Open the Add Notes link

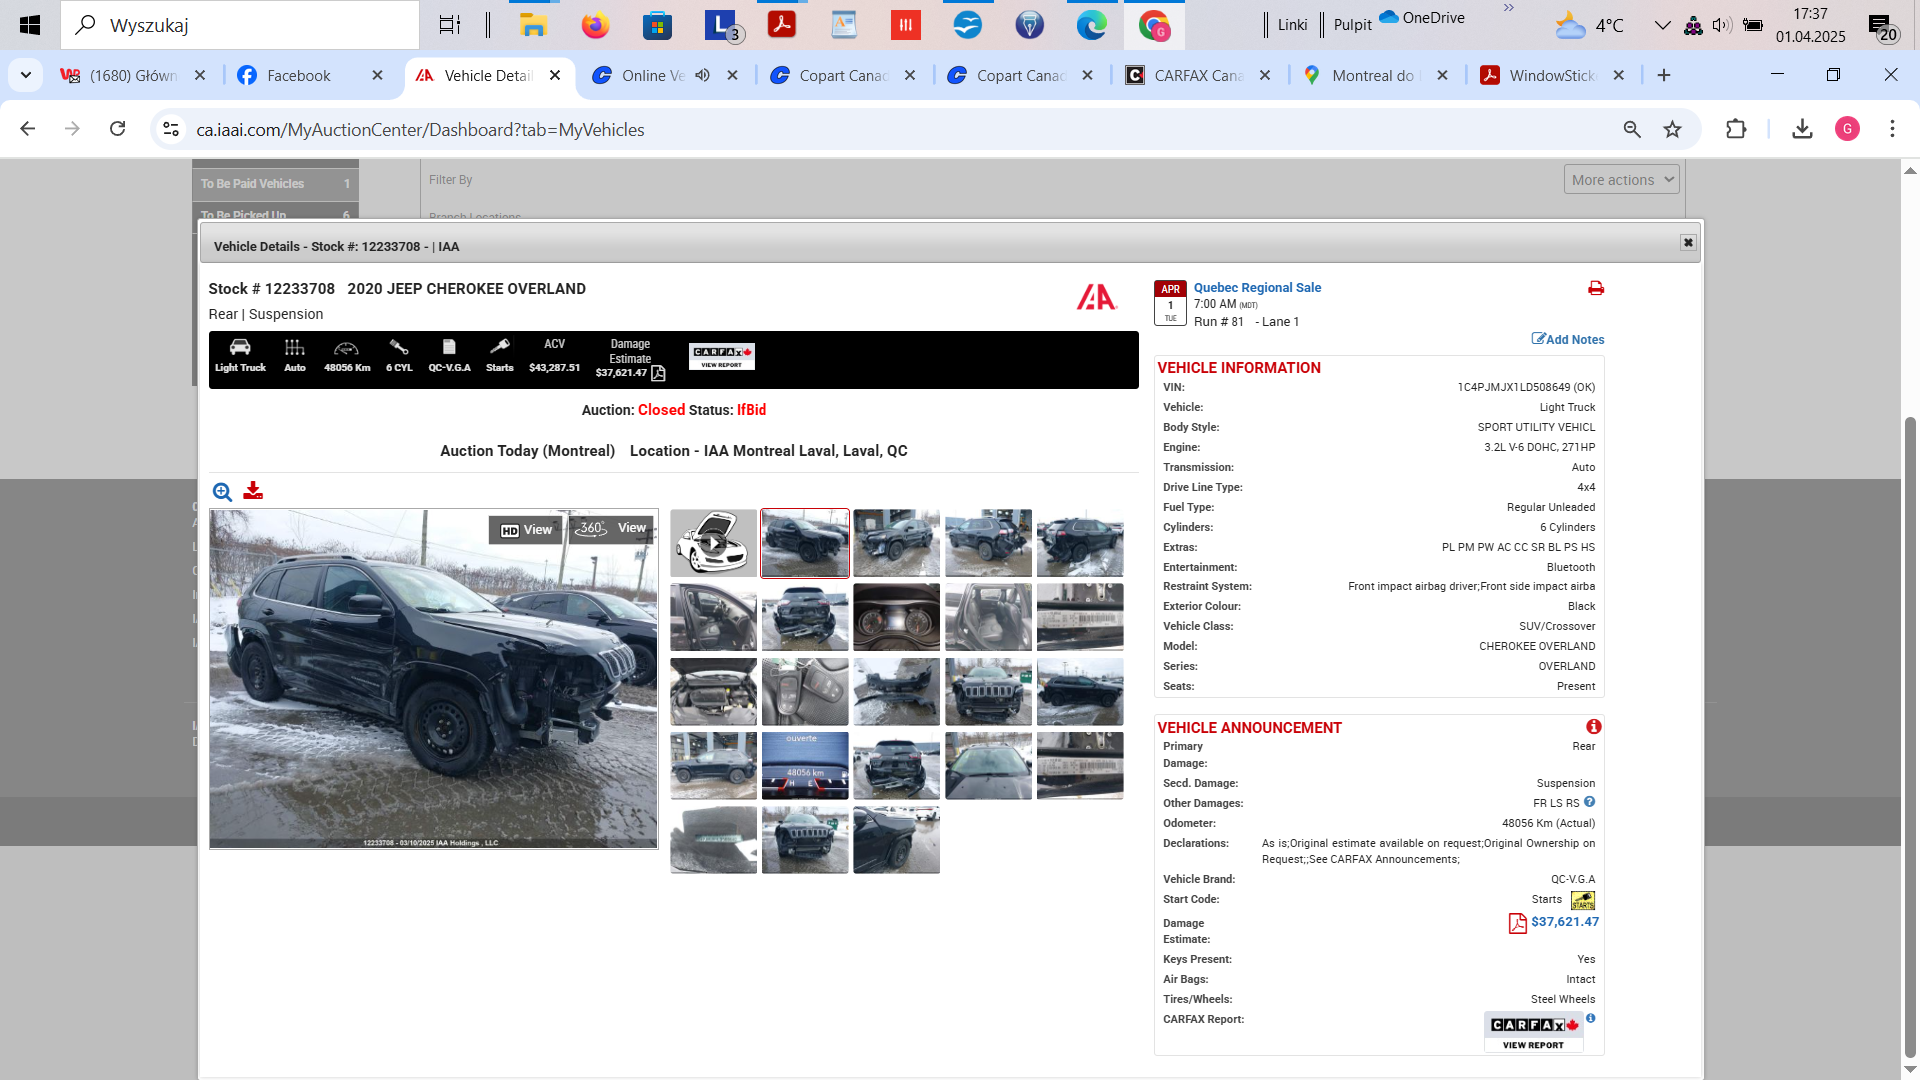(x=1568, y=339)
